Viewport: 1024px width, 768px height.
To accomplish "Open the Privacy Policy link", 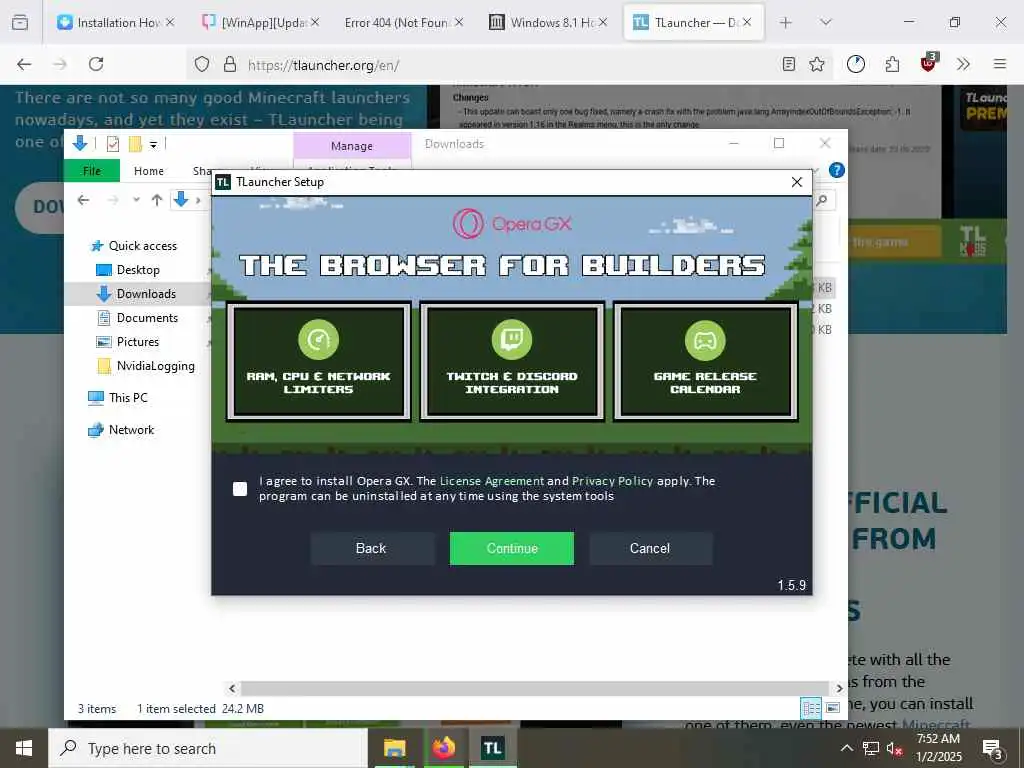I will (x=612, y=481).
